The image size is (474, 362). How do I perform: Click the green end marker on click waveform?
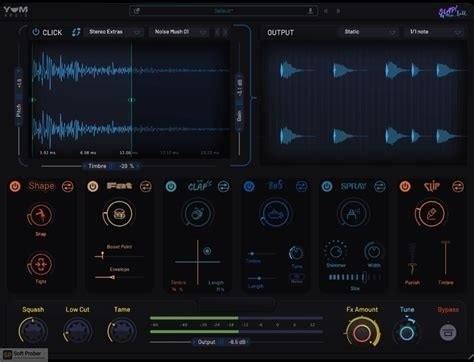coord(132,100)
